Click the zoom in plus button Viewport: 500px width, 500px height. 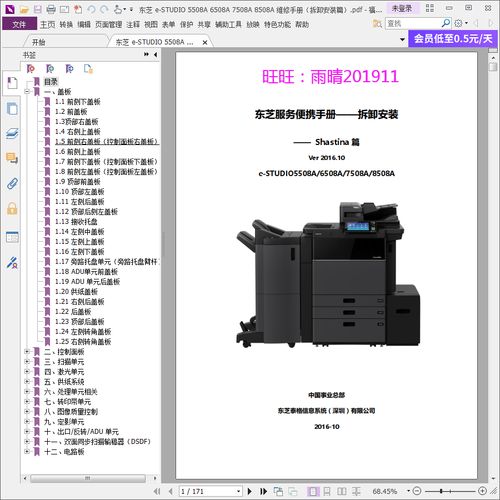click(x=482, y=491)
